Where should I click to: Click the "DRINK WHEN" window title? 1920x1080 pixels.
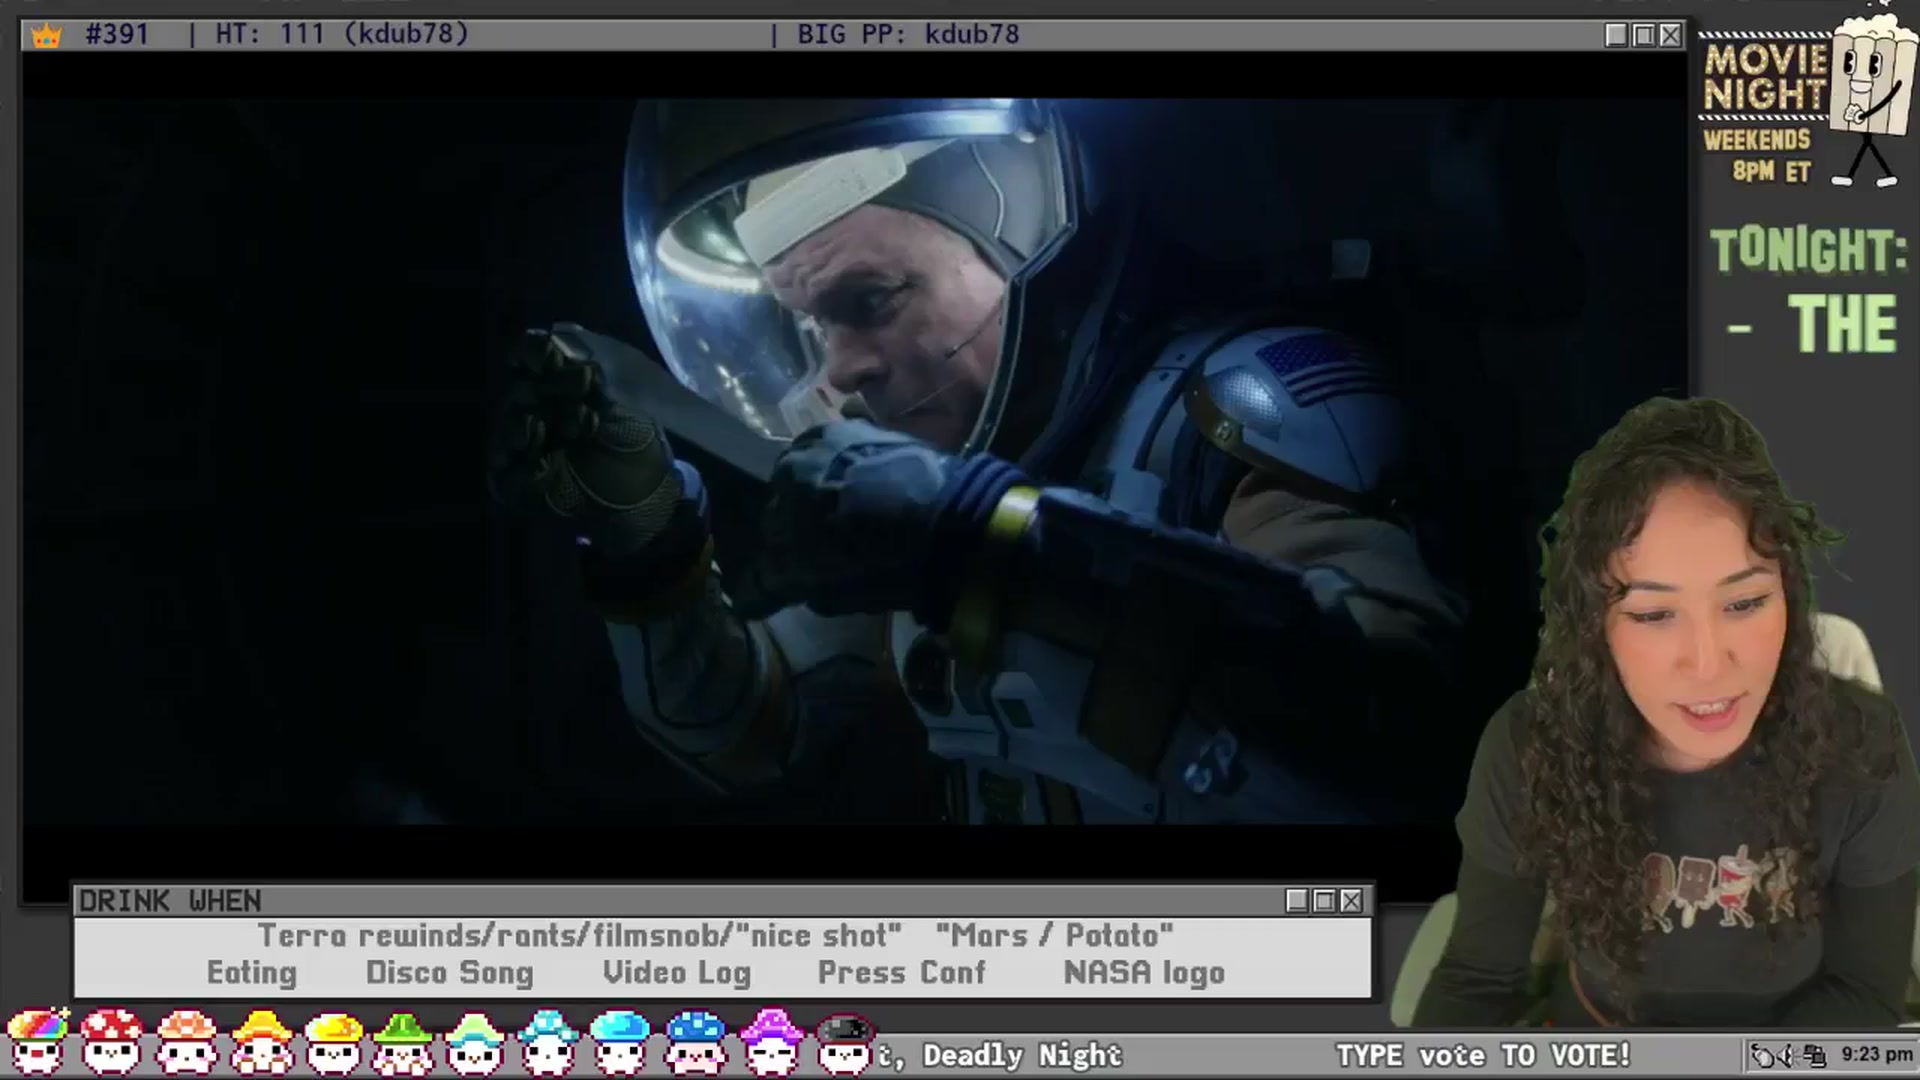tap(170, 901)
